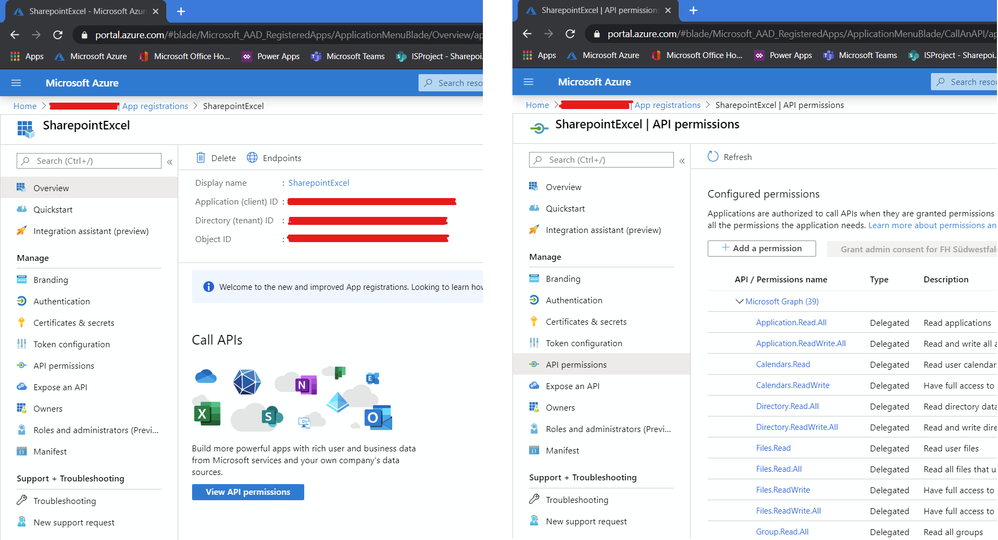The image size is (998, 540).
Task: Open Files.Read permission
Action: (773, 448)
